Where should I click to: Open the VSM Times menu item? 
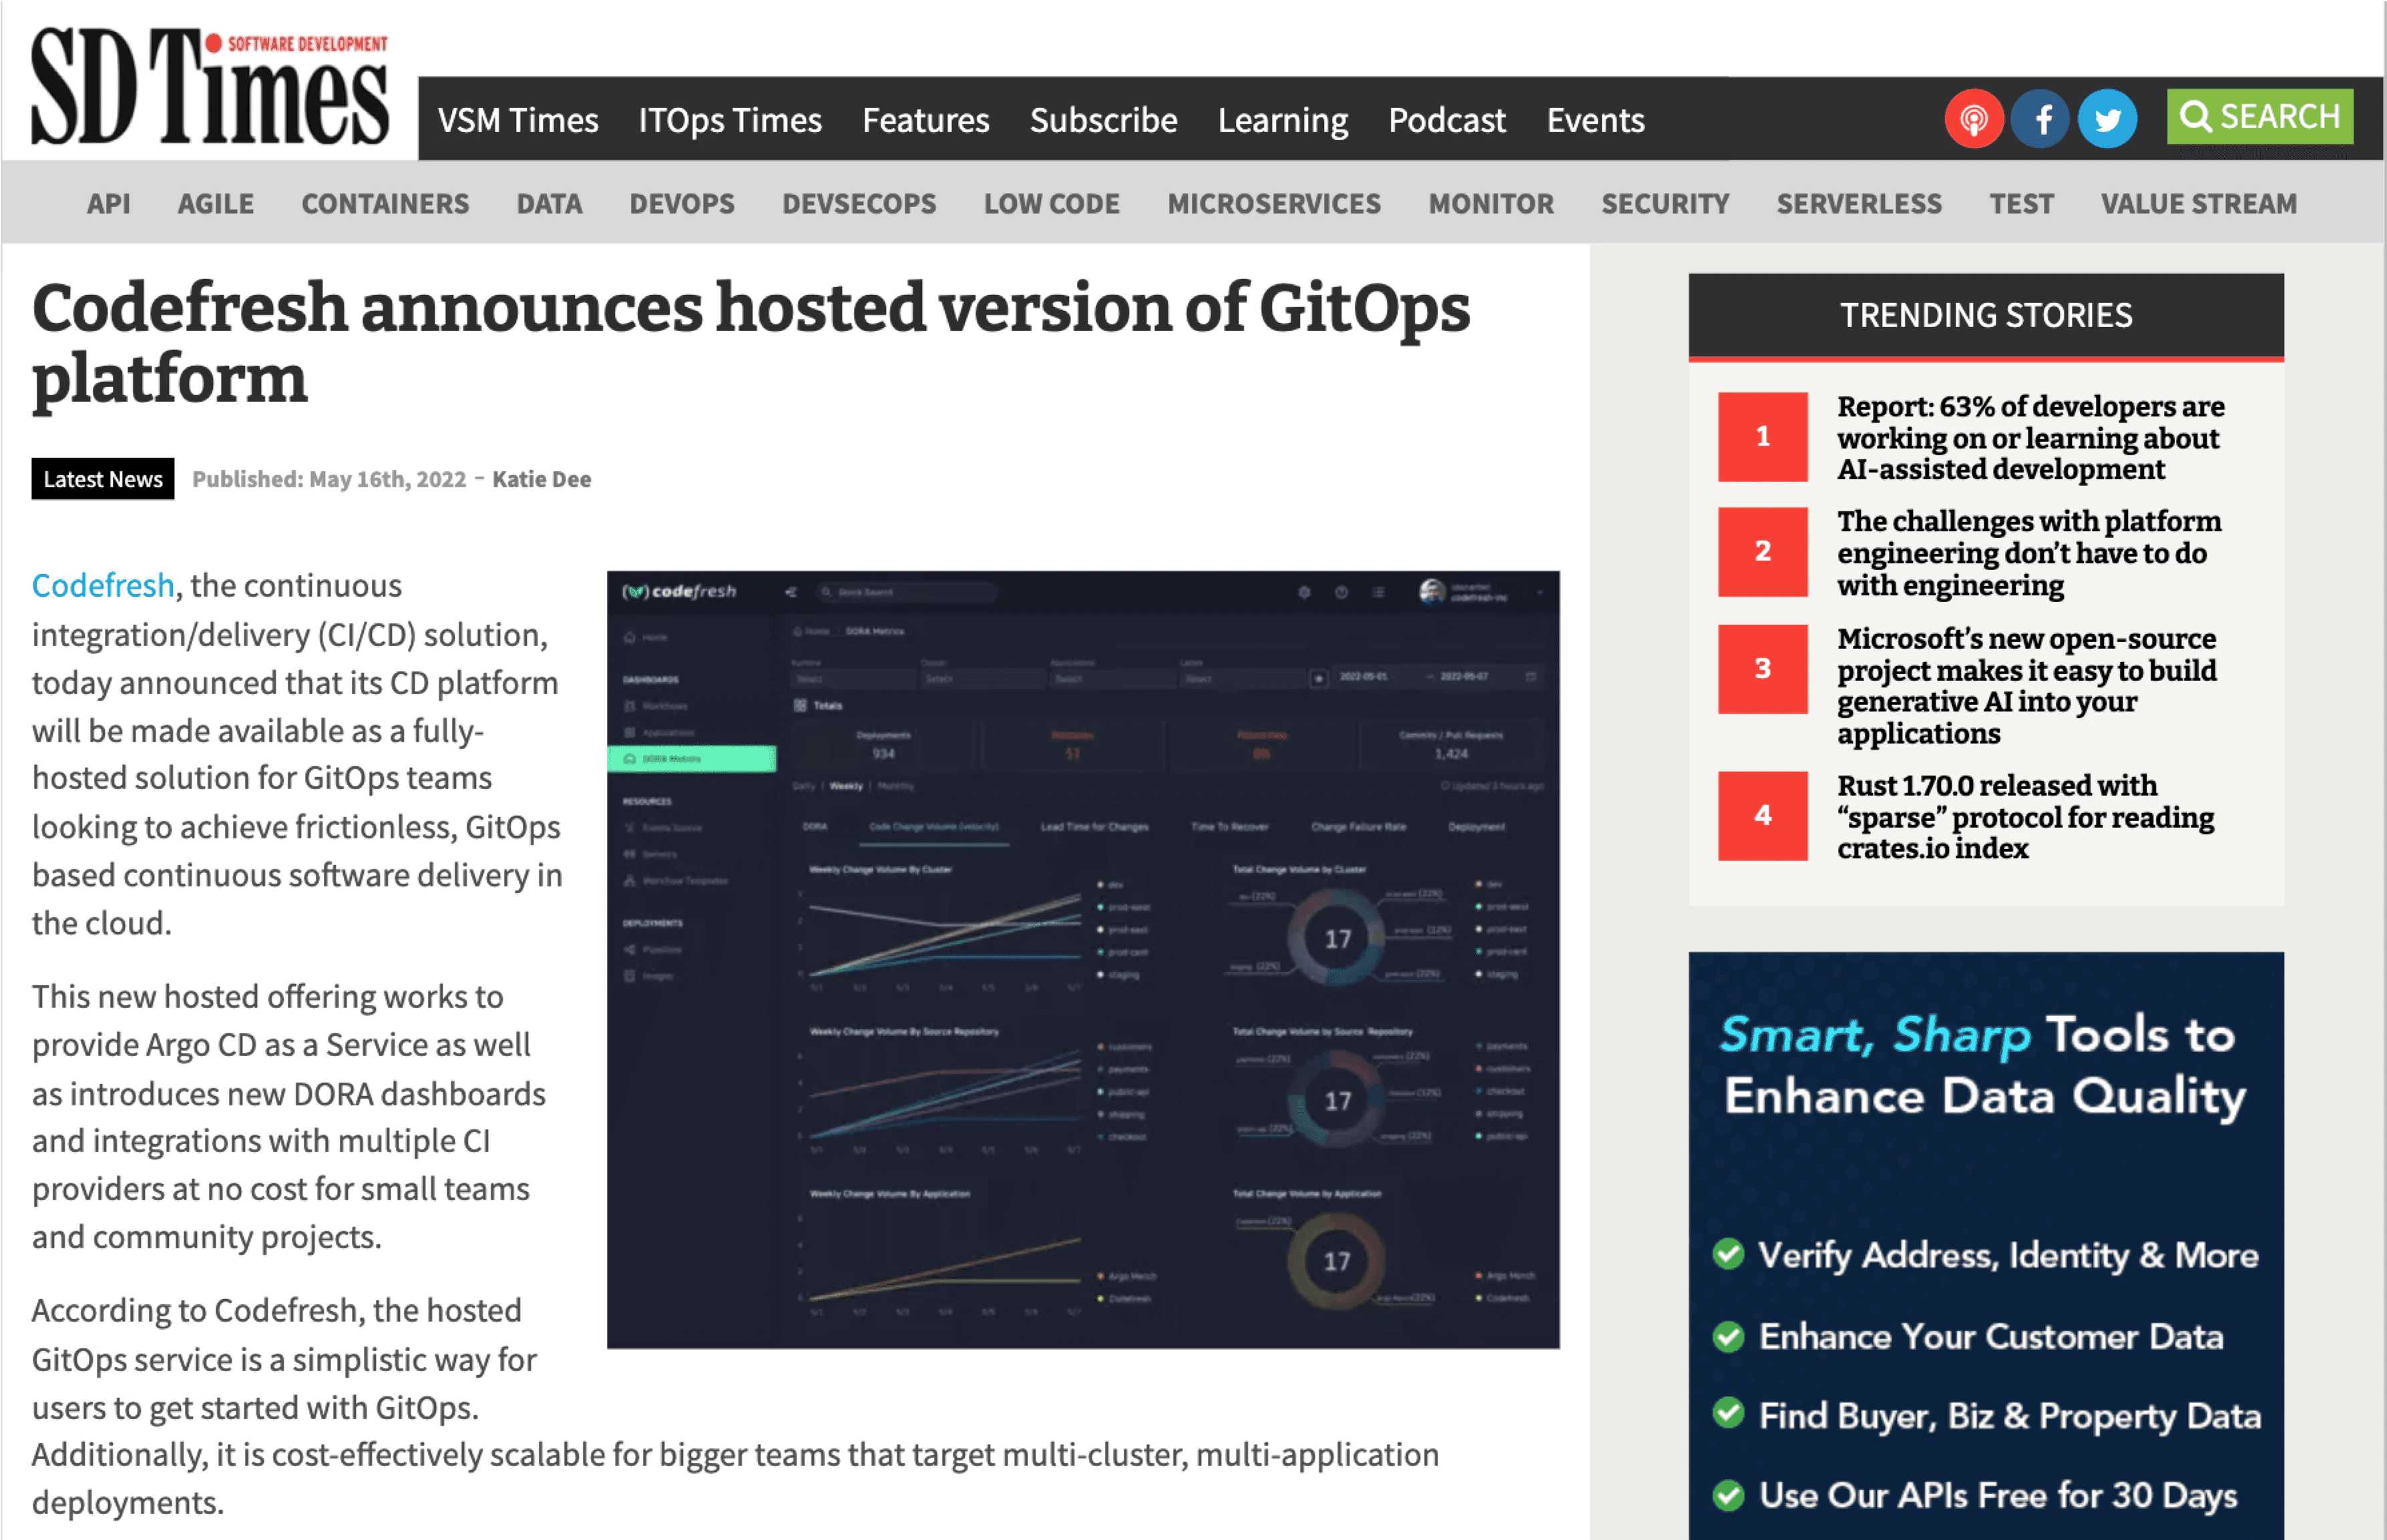(x=517, y=121)
